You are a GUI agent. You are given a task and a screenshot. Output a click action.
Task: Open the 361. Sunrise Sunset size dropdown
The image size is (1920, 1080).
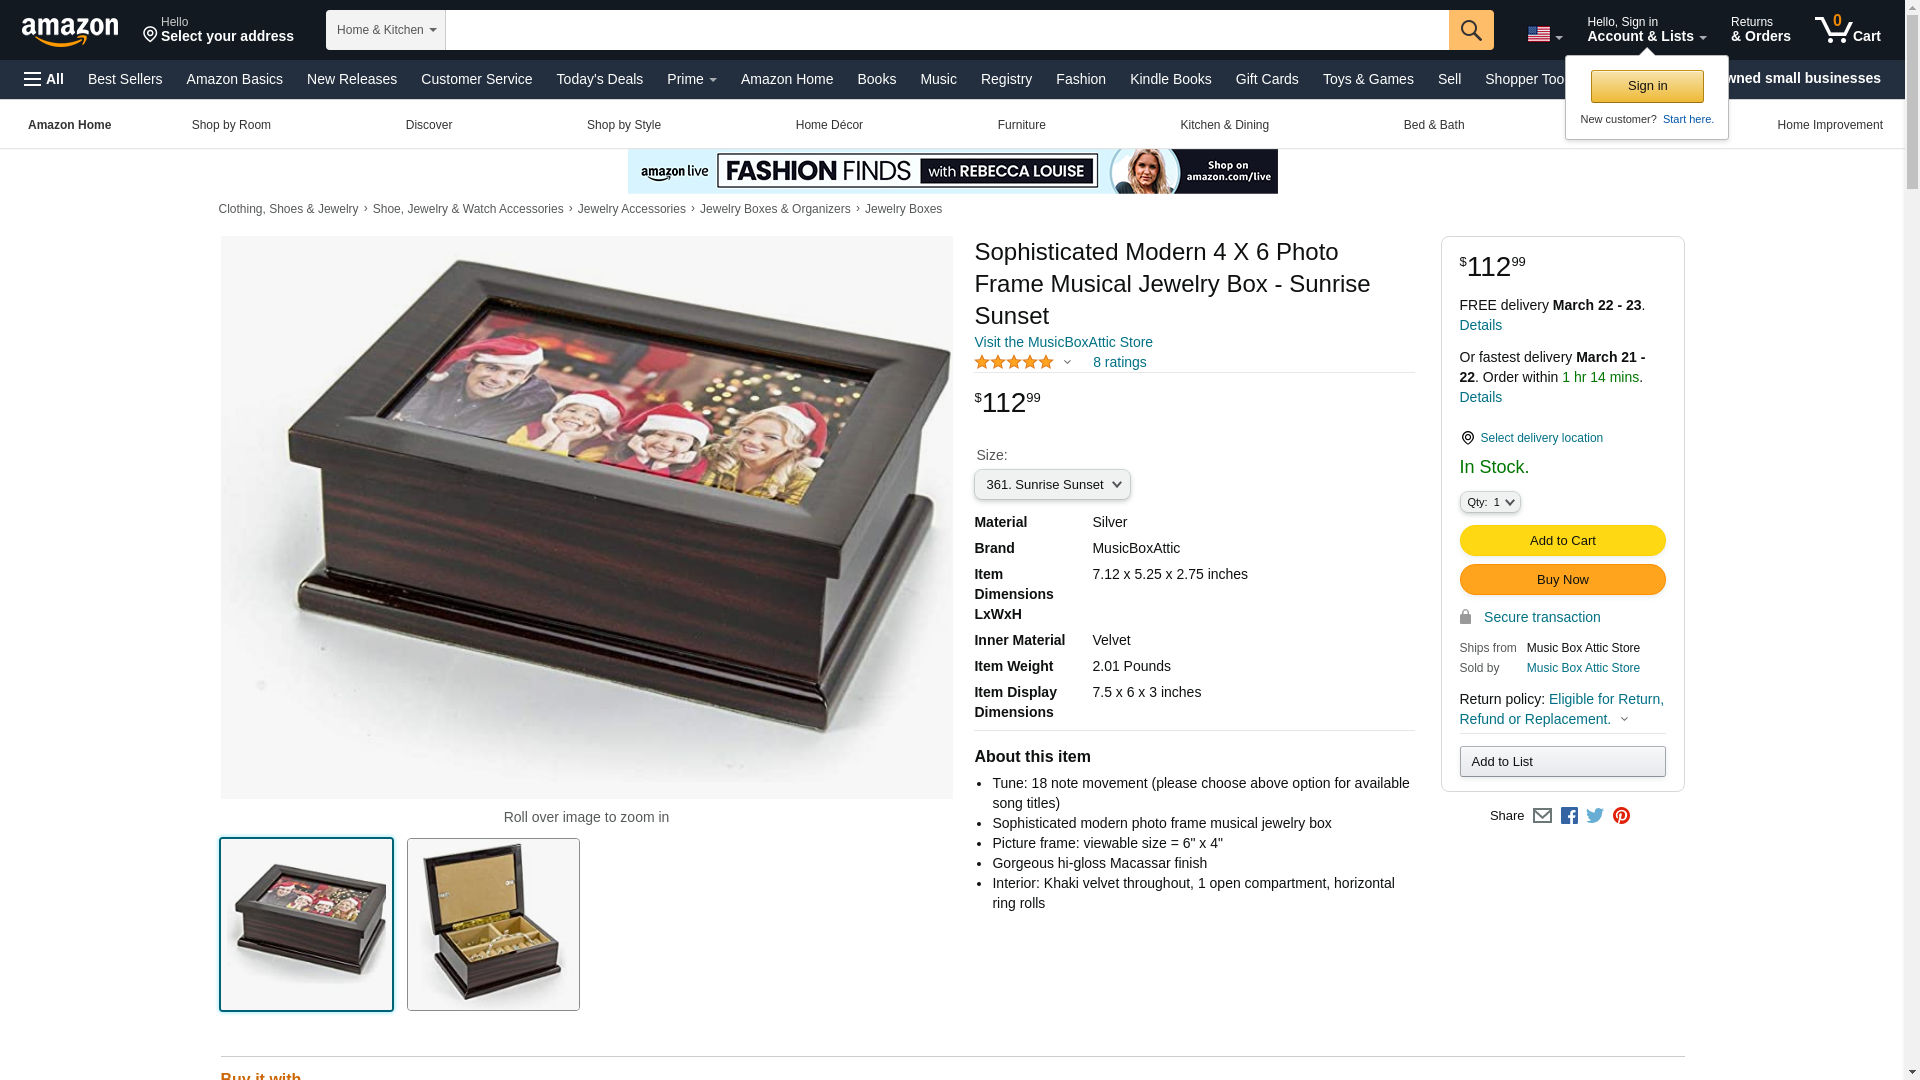tap(1052, 485)
